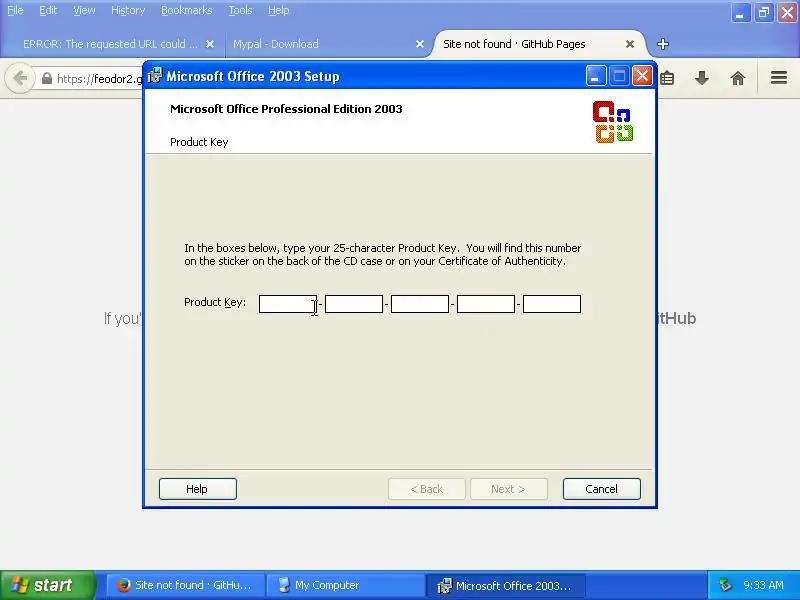800x600 pixels.
Task: Minimize the browser window
Action: [x=740, y=13]
